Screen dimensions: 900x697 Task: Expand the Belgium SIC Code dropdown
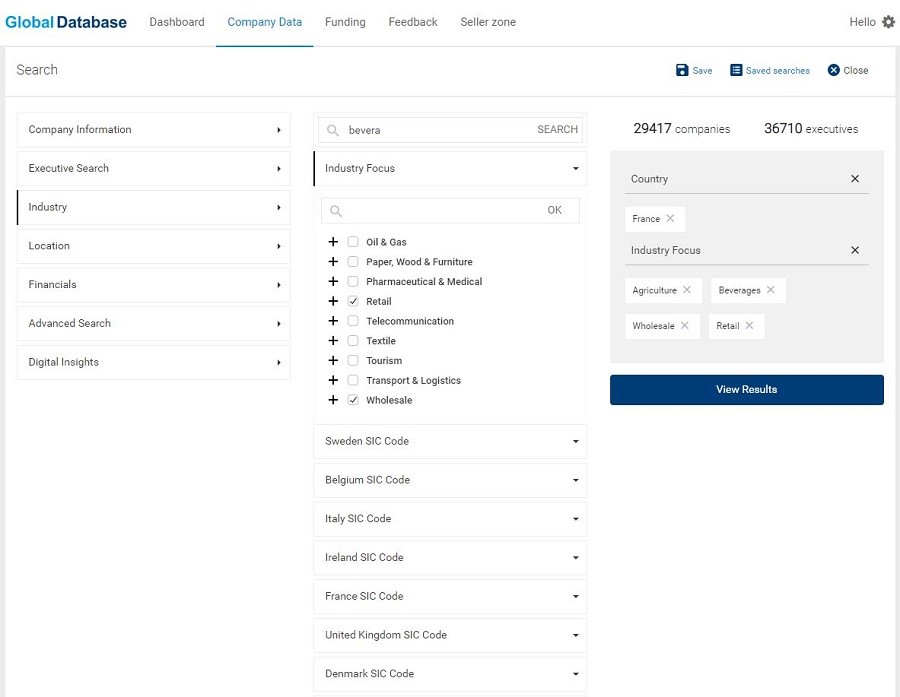pos(450,480)
